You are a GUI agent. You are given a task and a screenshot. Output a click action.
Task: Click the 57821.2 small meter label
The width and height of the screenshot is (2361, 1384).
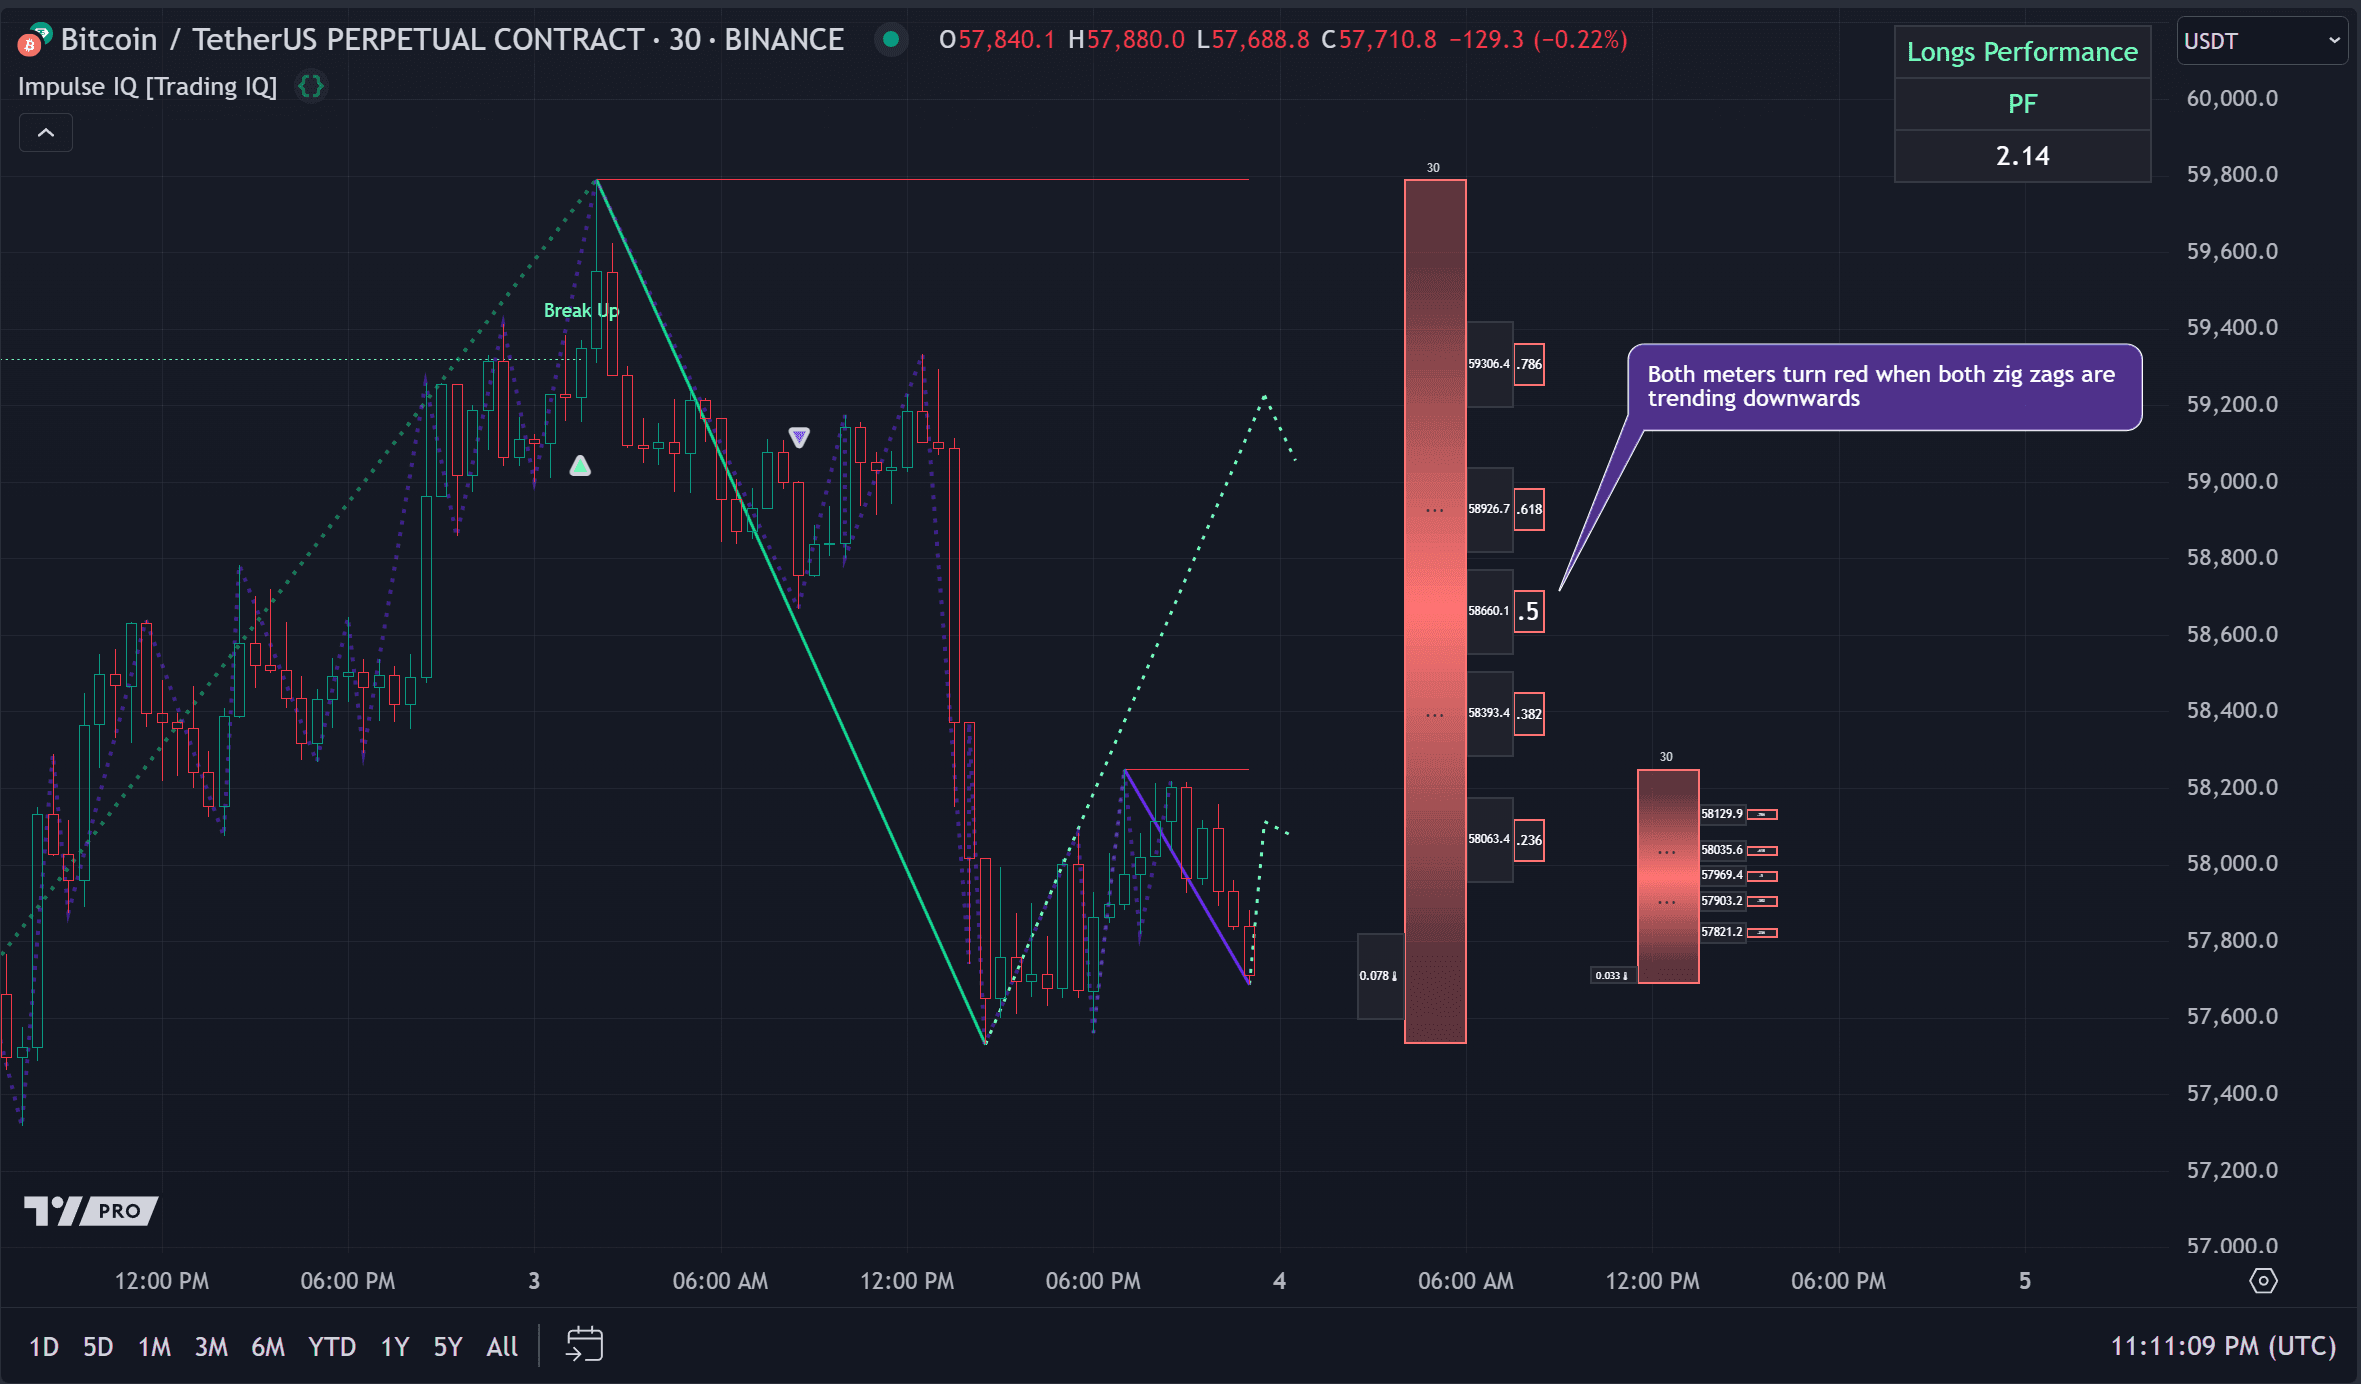[1722, 932]
